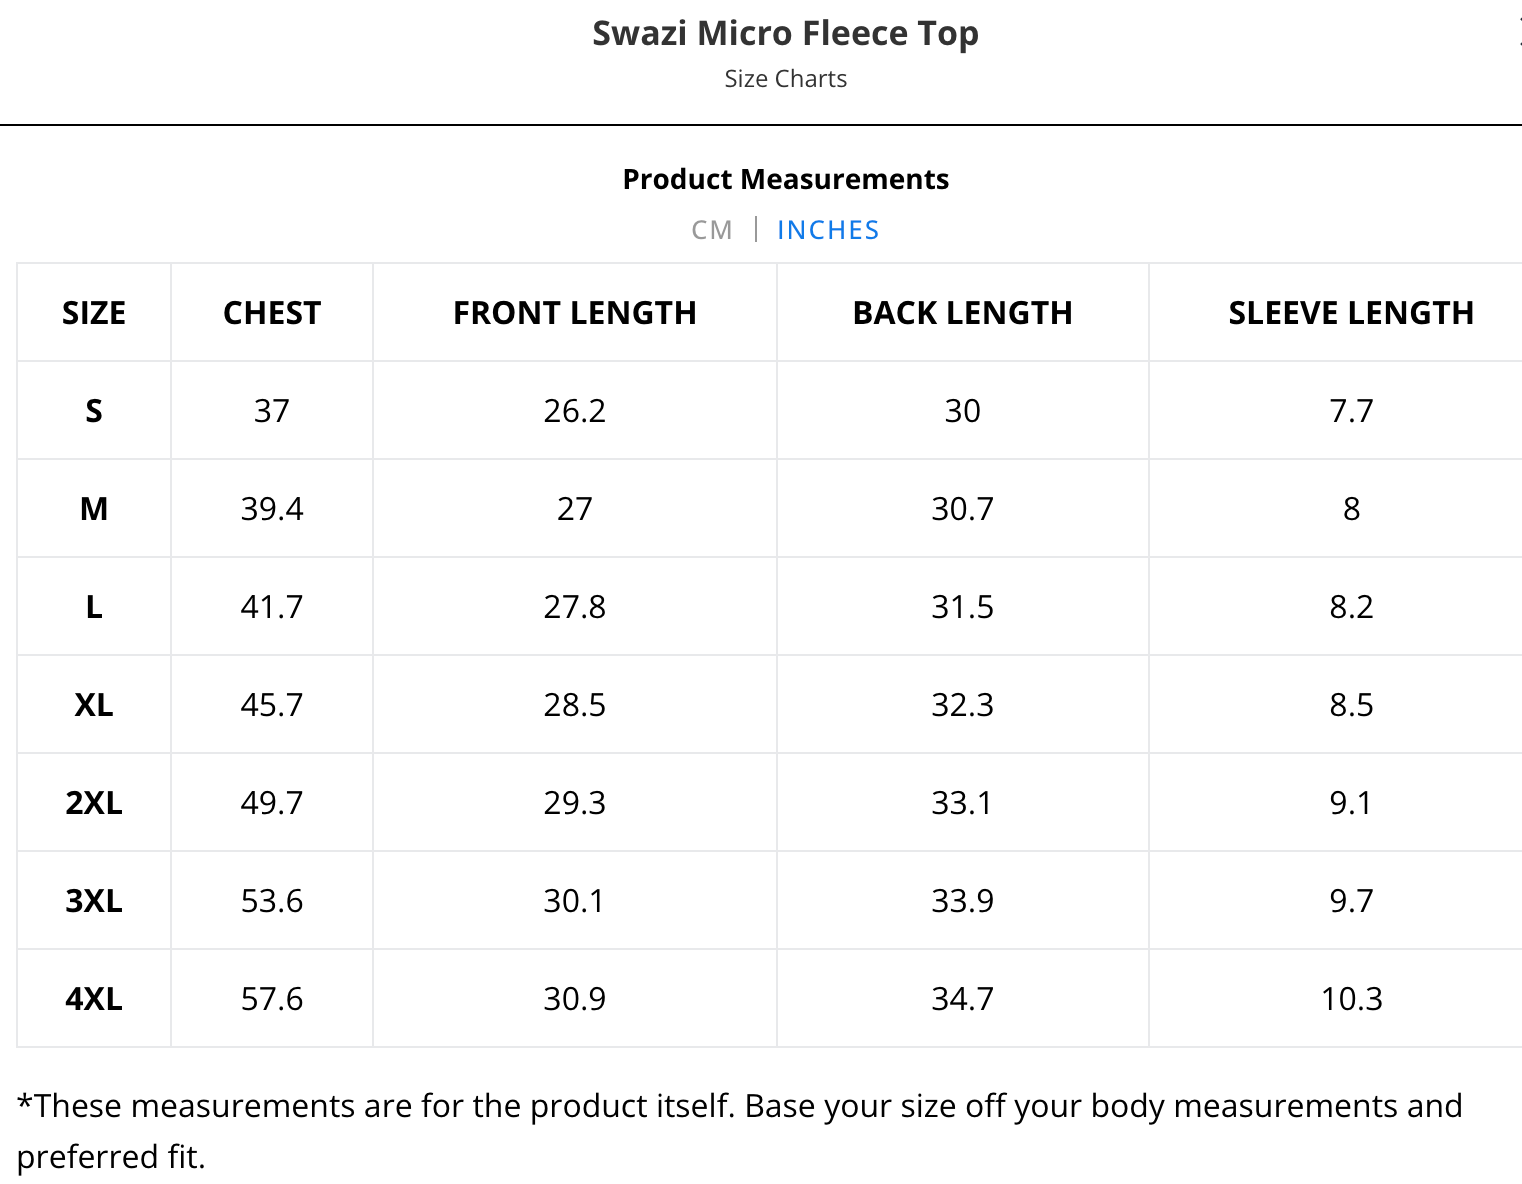Screen dimensions: 1522x1184
Task: Click the Swazi Micro Fleece Top title
Action: pyautogui.click(x=785, y=33)
